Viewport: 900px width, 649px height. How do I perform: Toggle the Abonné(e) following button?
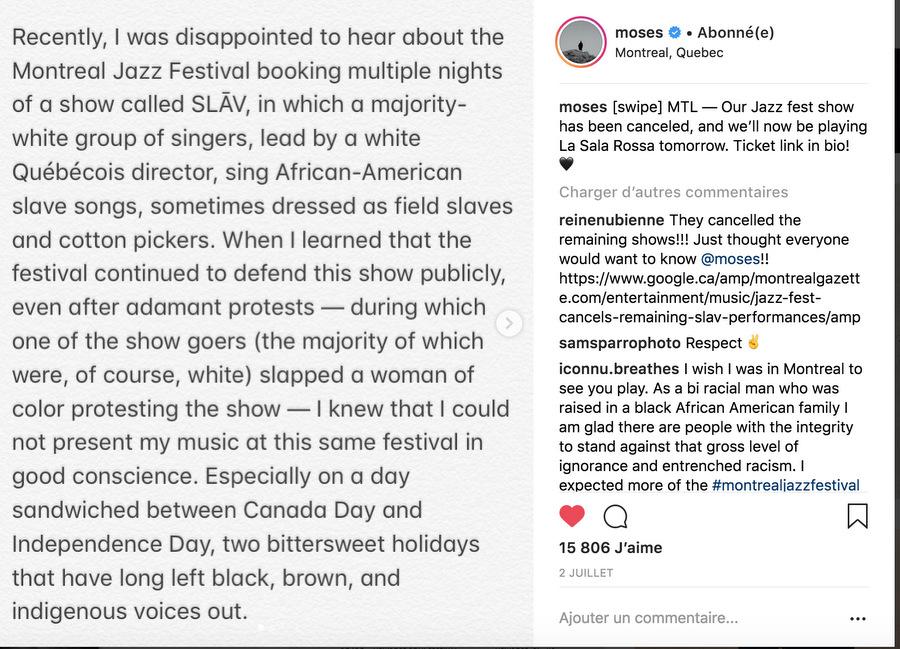click(738, 33)
